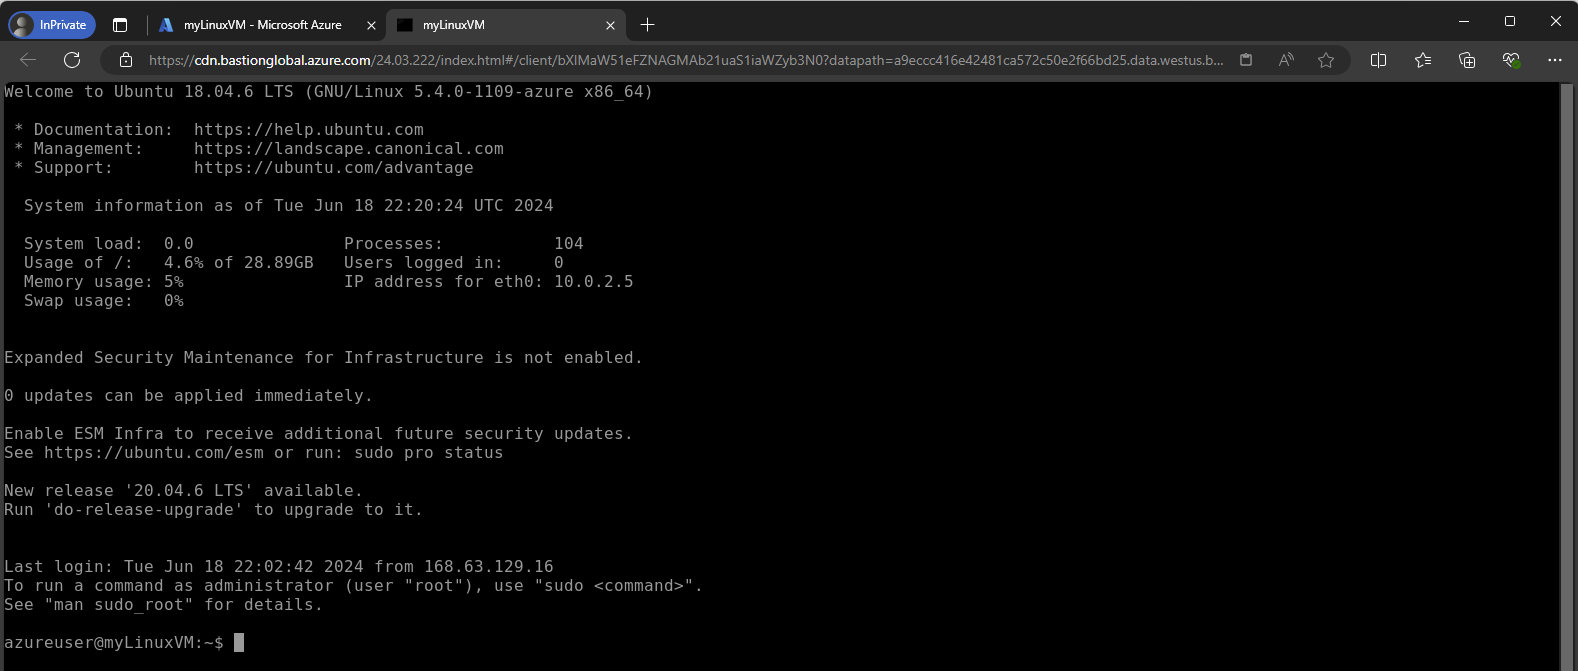Open the Collections icon
This screenshot has height=671, width=1578.
point(1467,60)
